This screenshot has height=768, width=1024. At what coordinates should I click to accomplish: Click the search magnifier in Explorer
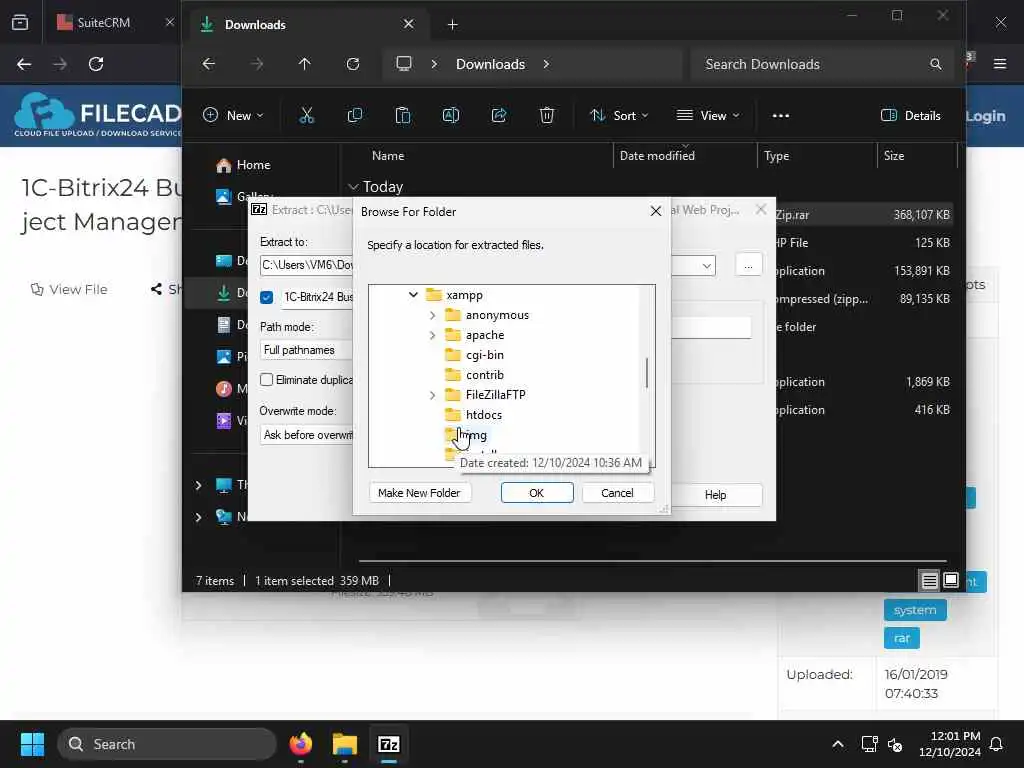click(x=936, y=64)
